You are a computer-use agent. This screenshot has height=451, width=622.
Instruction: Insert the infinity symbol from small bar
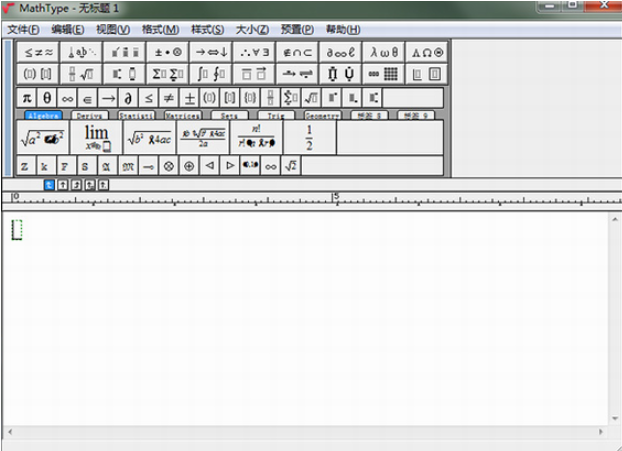tap(67, 98)
